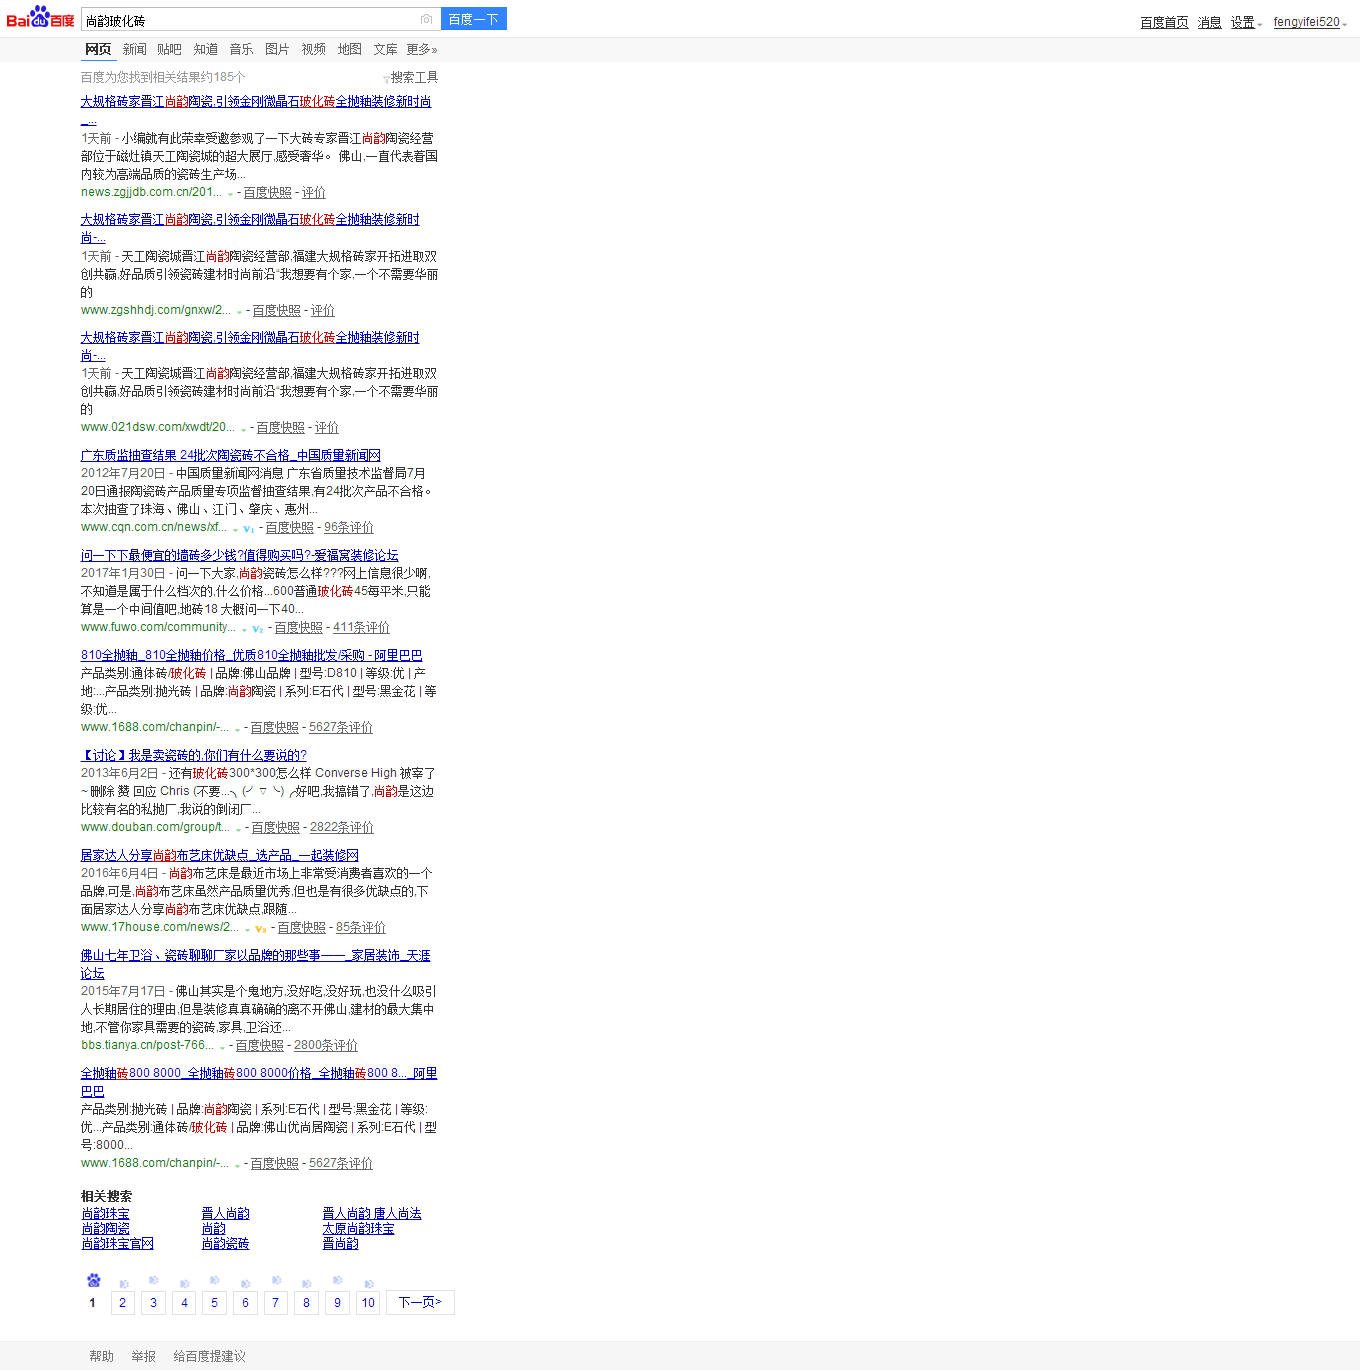Open result 居家达人分享尚韵布艺床优缺点

click(220, 855)
